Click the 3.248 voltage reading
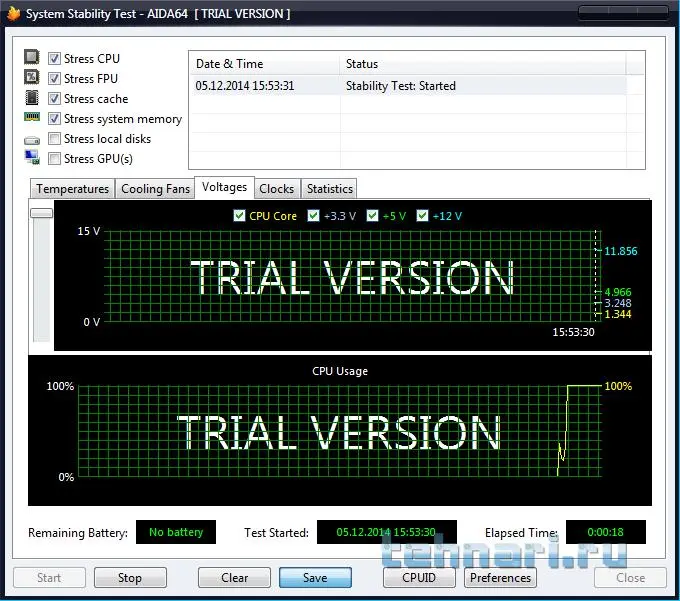The width and height of the screenshot is (680, 601). click(618, 303)
